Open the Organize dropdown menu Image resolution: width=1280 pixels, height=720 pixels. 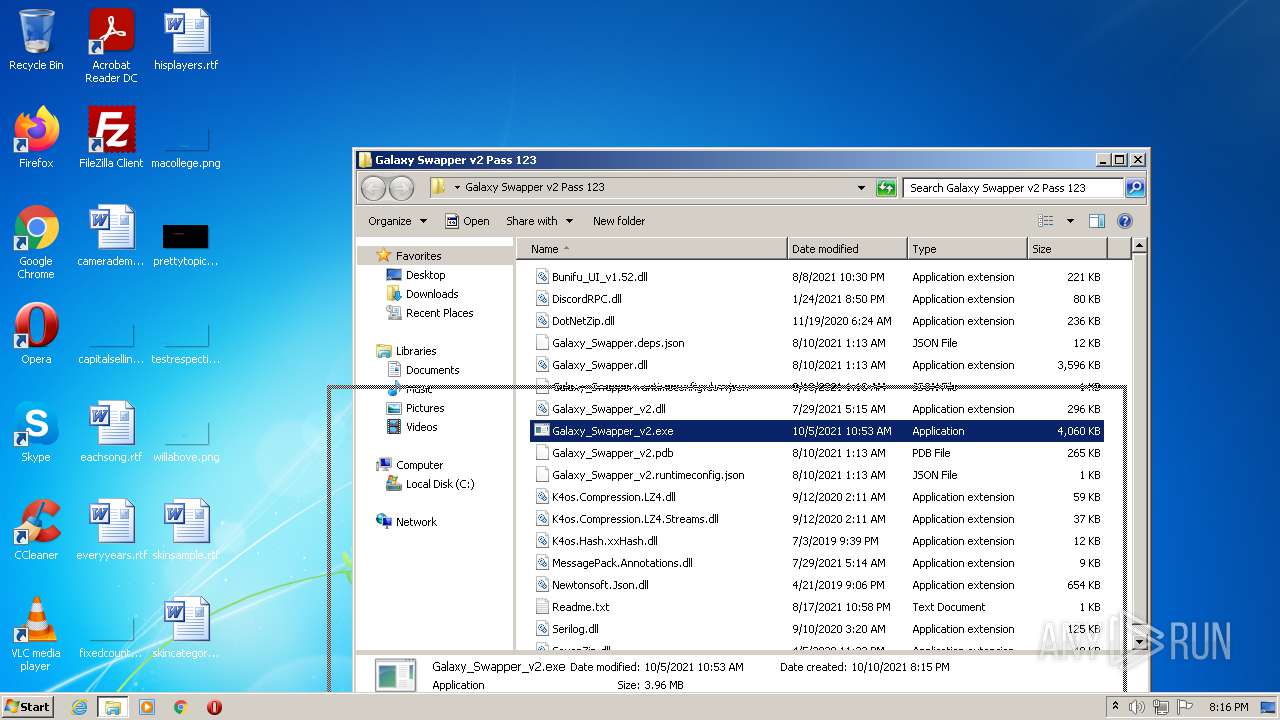(x=397, y=221)
